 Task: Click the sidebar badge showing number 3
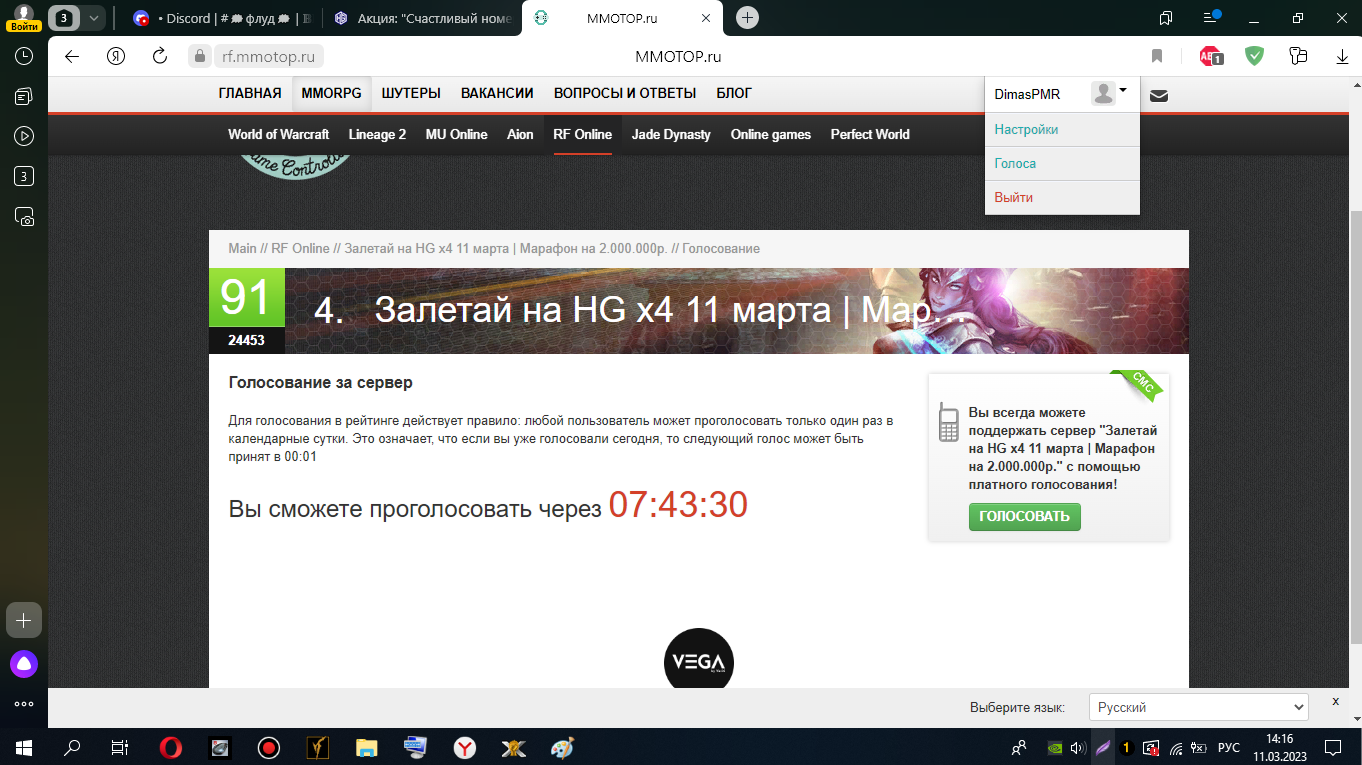click(24, 176)
